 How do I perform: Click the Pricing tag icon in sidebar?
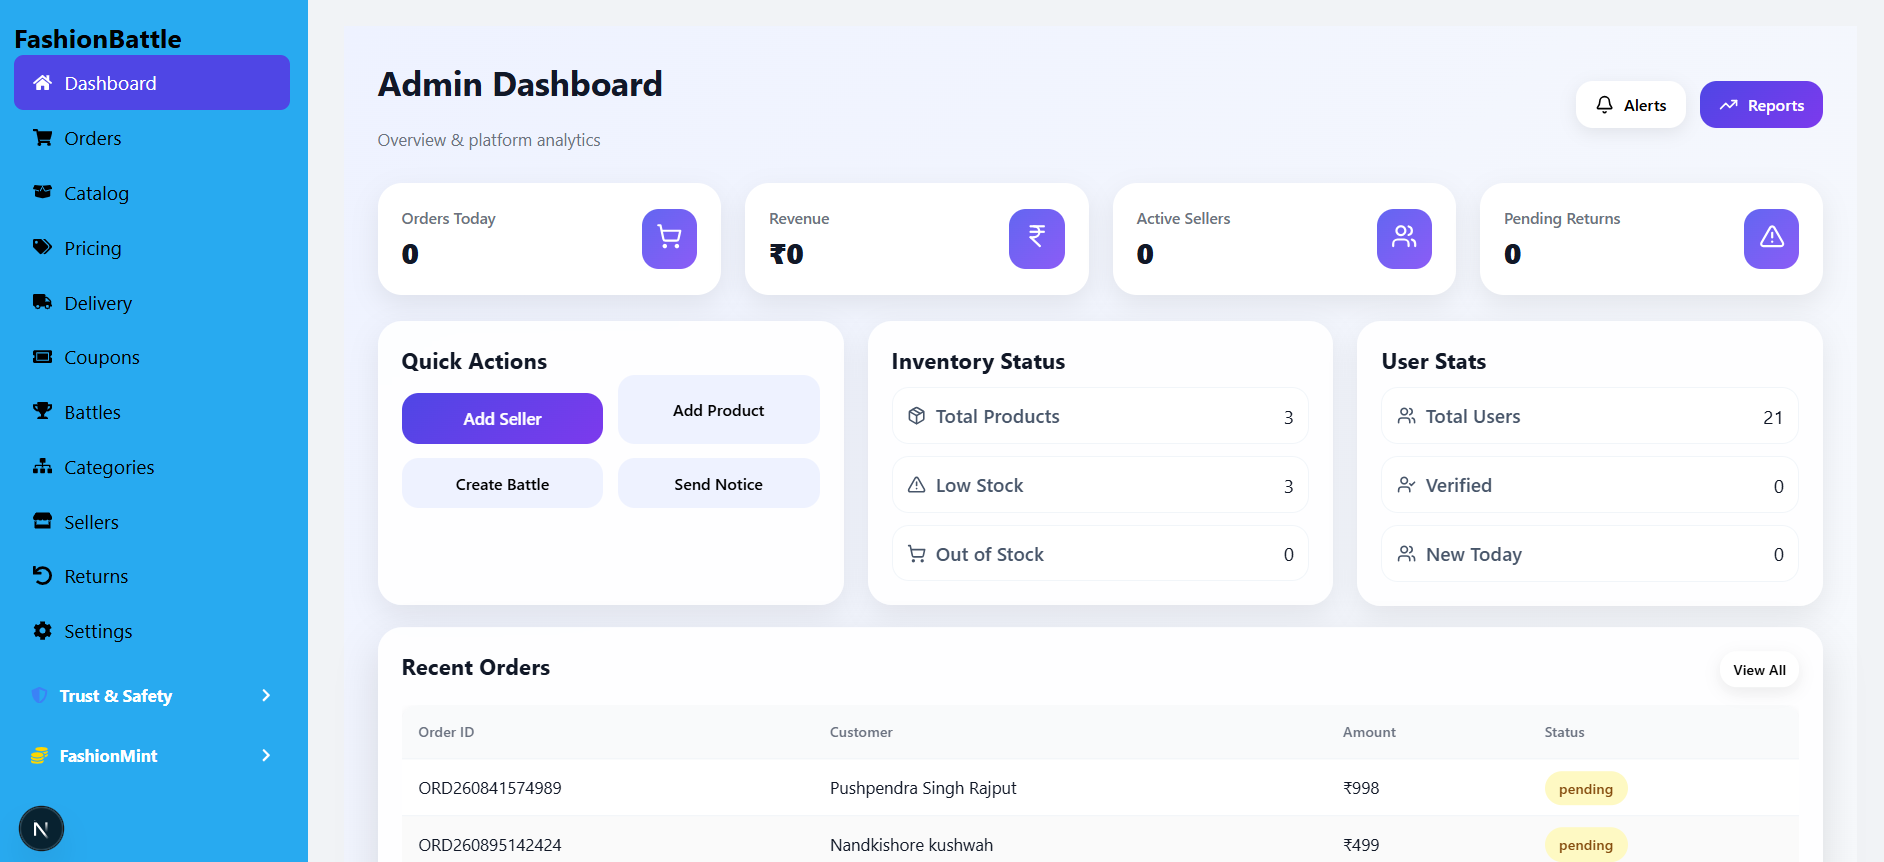tap(42, 247)
